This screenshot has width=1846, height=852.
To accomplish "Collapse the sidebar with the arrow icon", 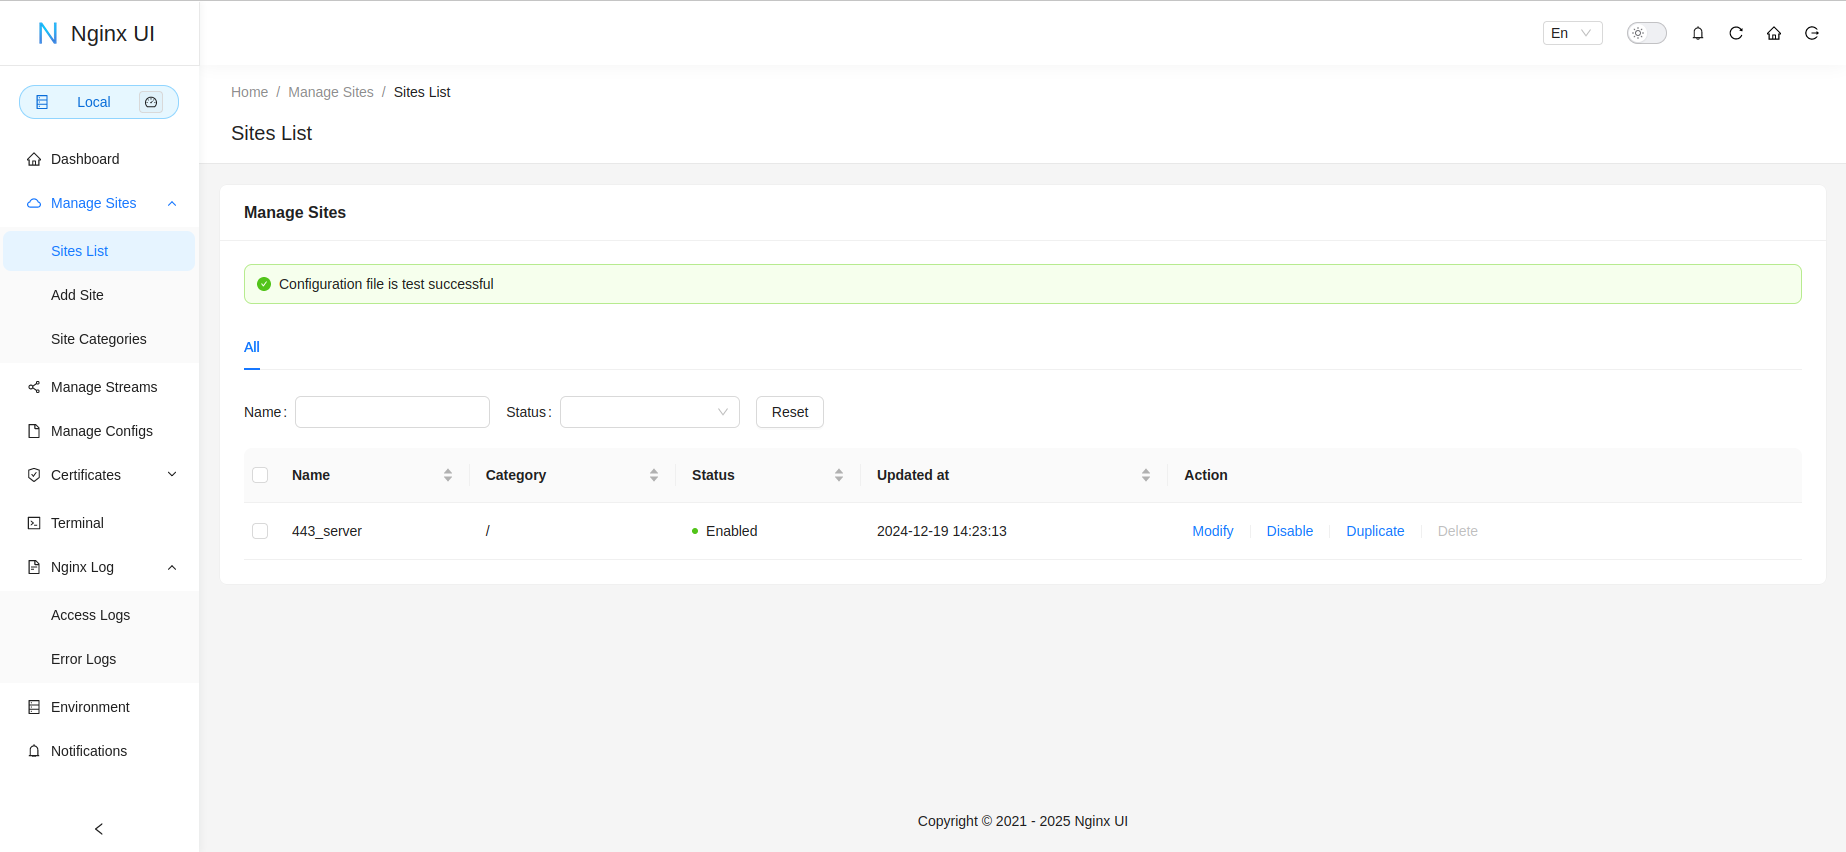I will tap(99, 829).
